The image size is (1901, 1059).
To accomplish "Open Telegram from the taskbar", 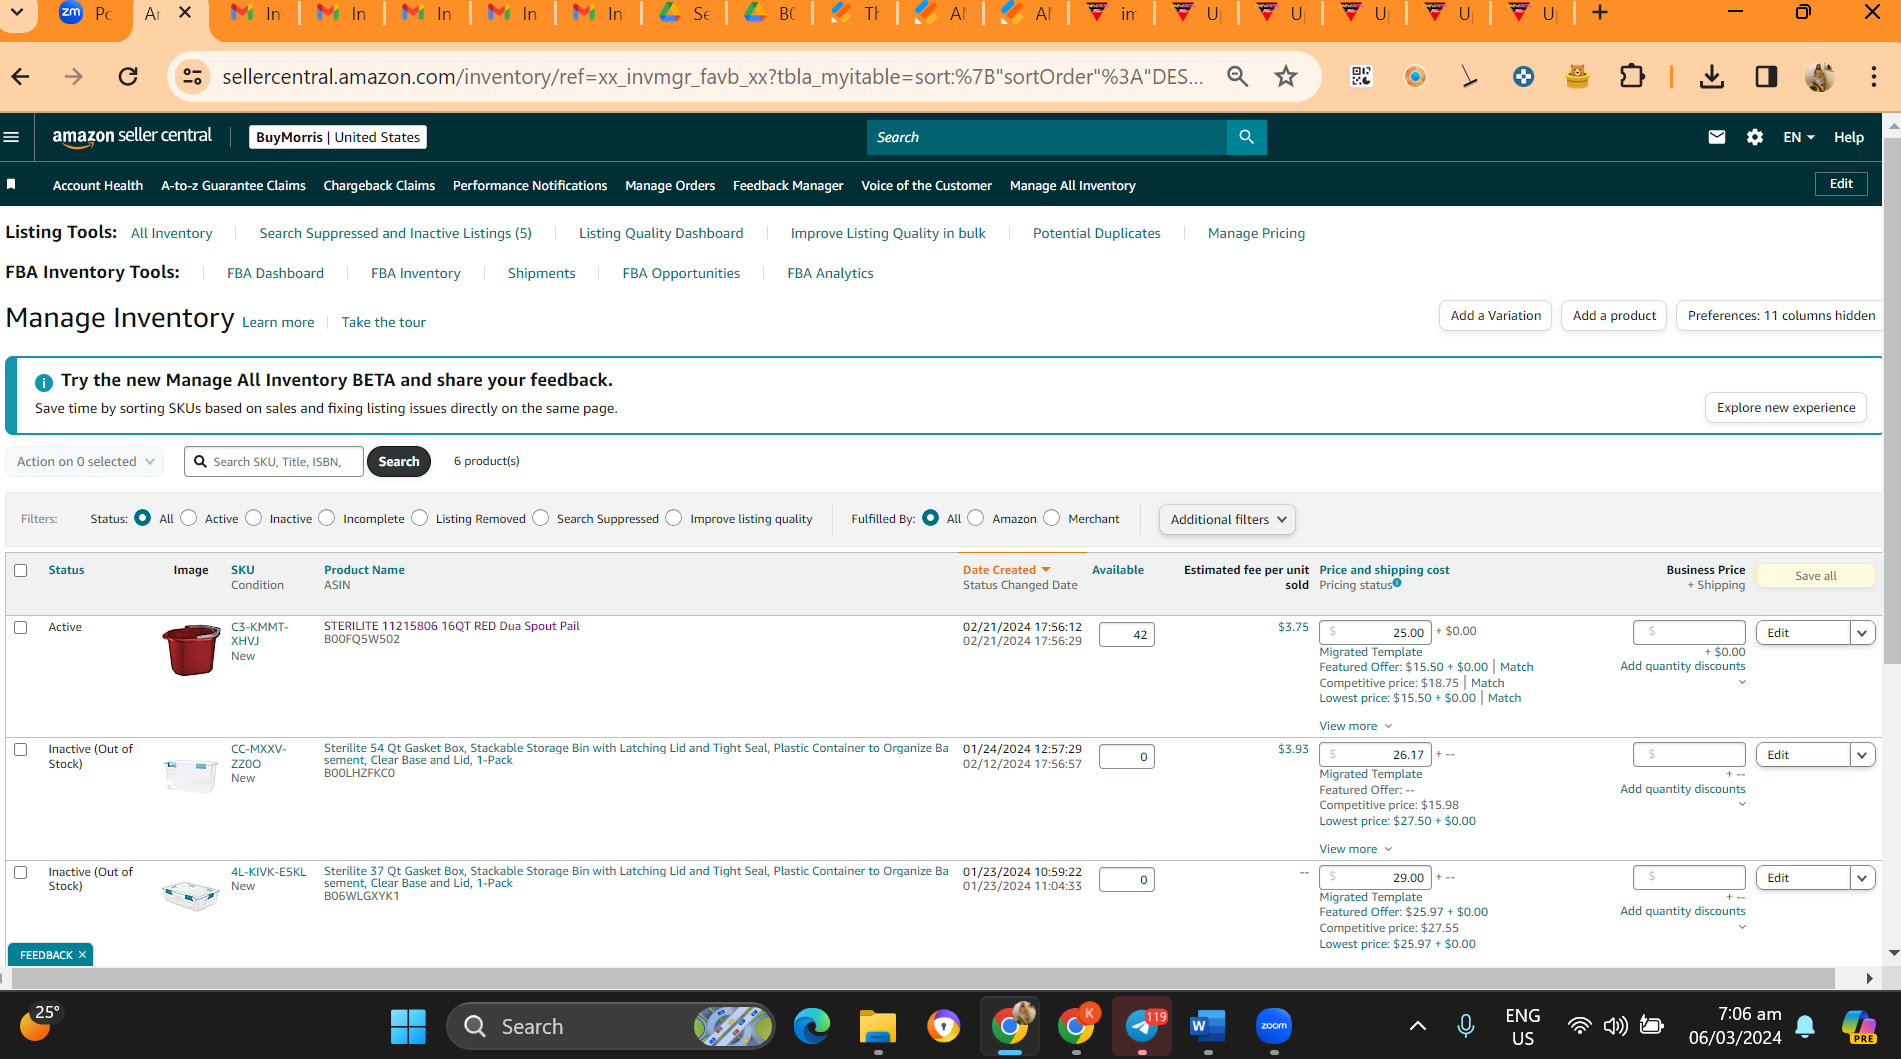I will click(1142, 1026).
